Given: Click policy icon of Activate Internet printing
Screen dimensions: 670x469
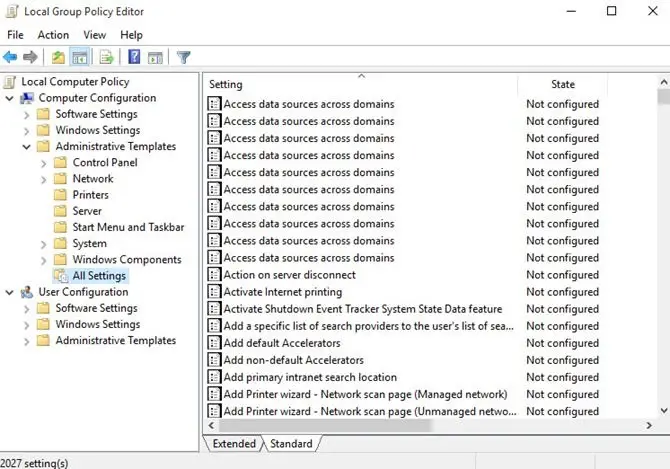Looking at the screenshot, I should tap(214, 292).
